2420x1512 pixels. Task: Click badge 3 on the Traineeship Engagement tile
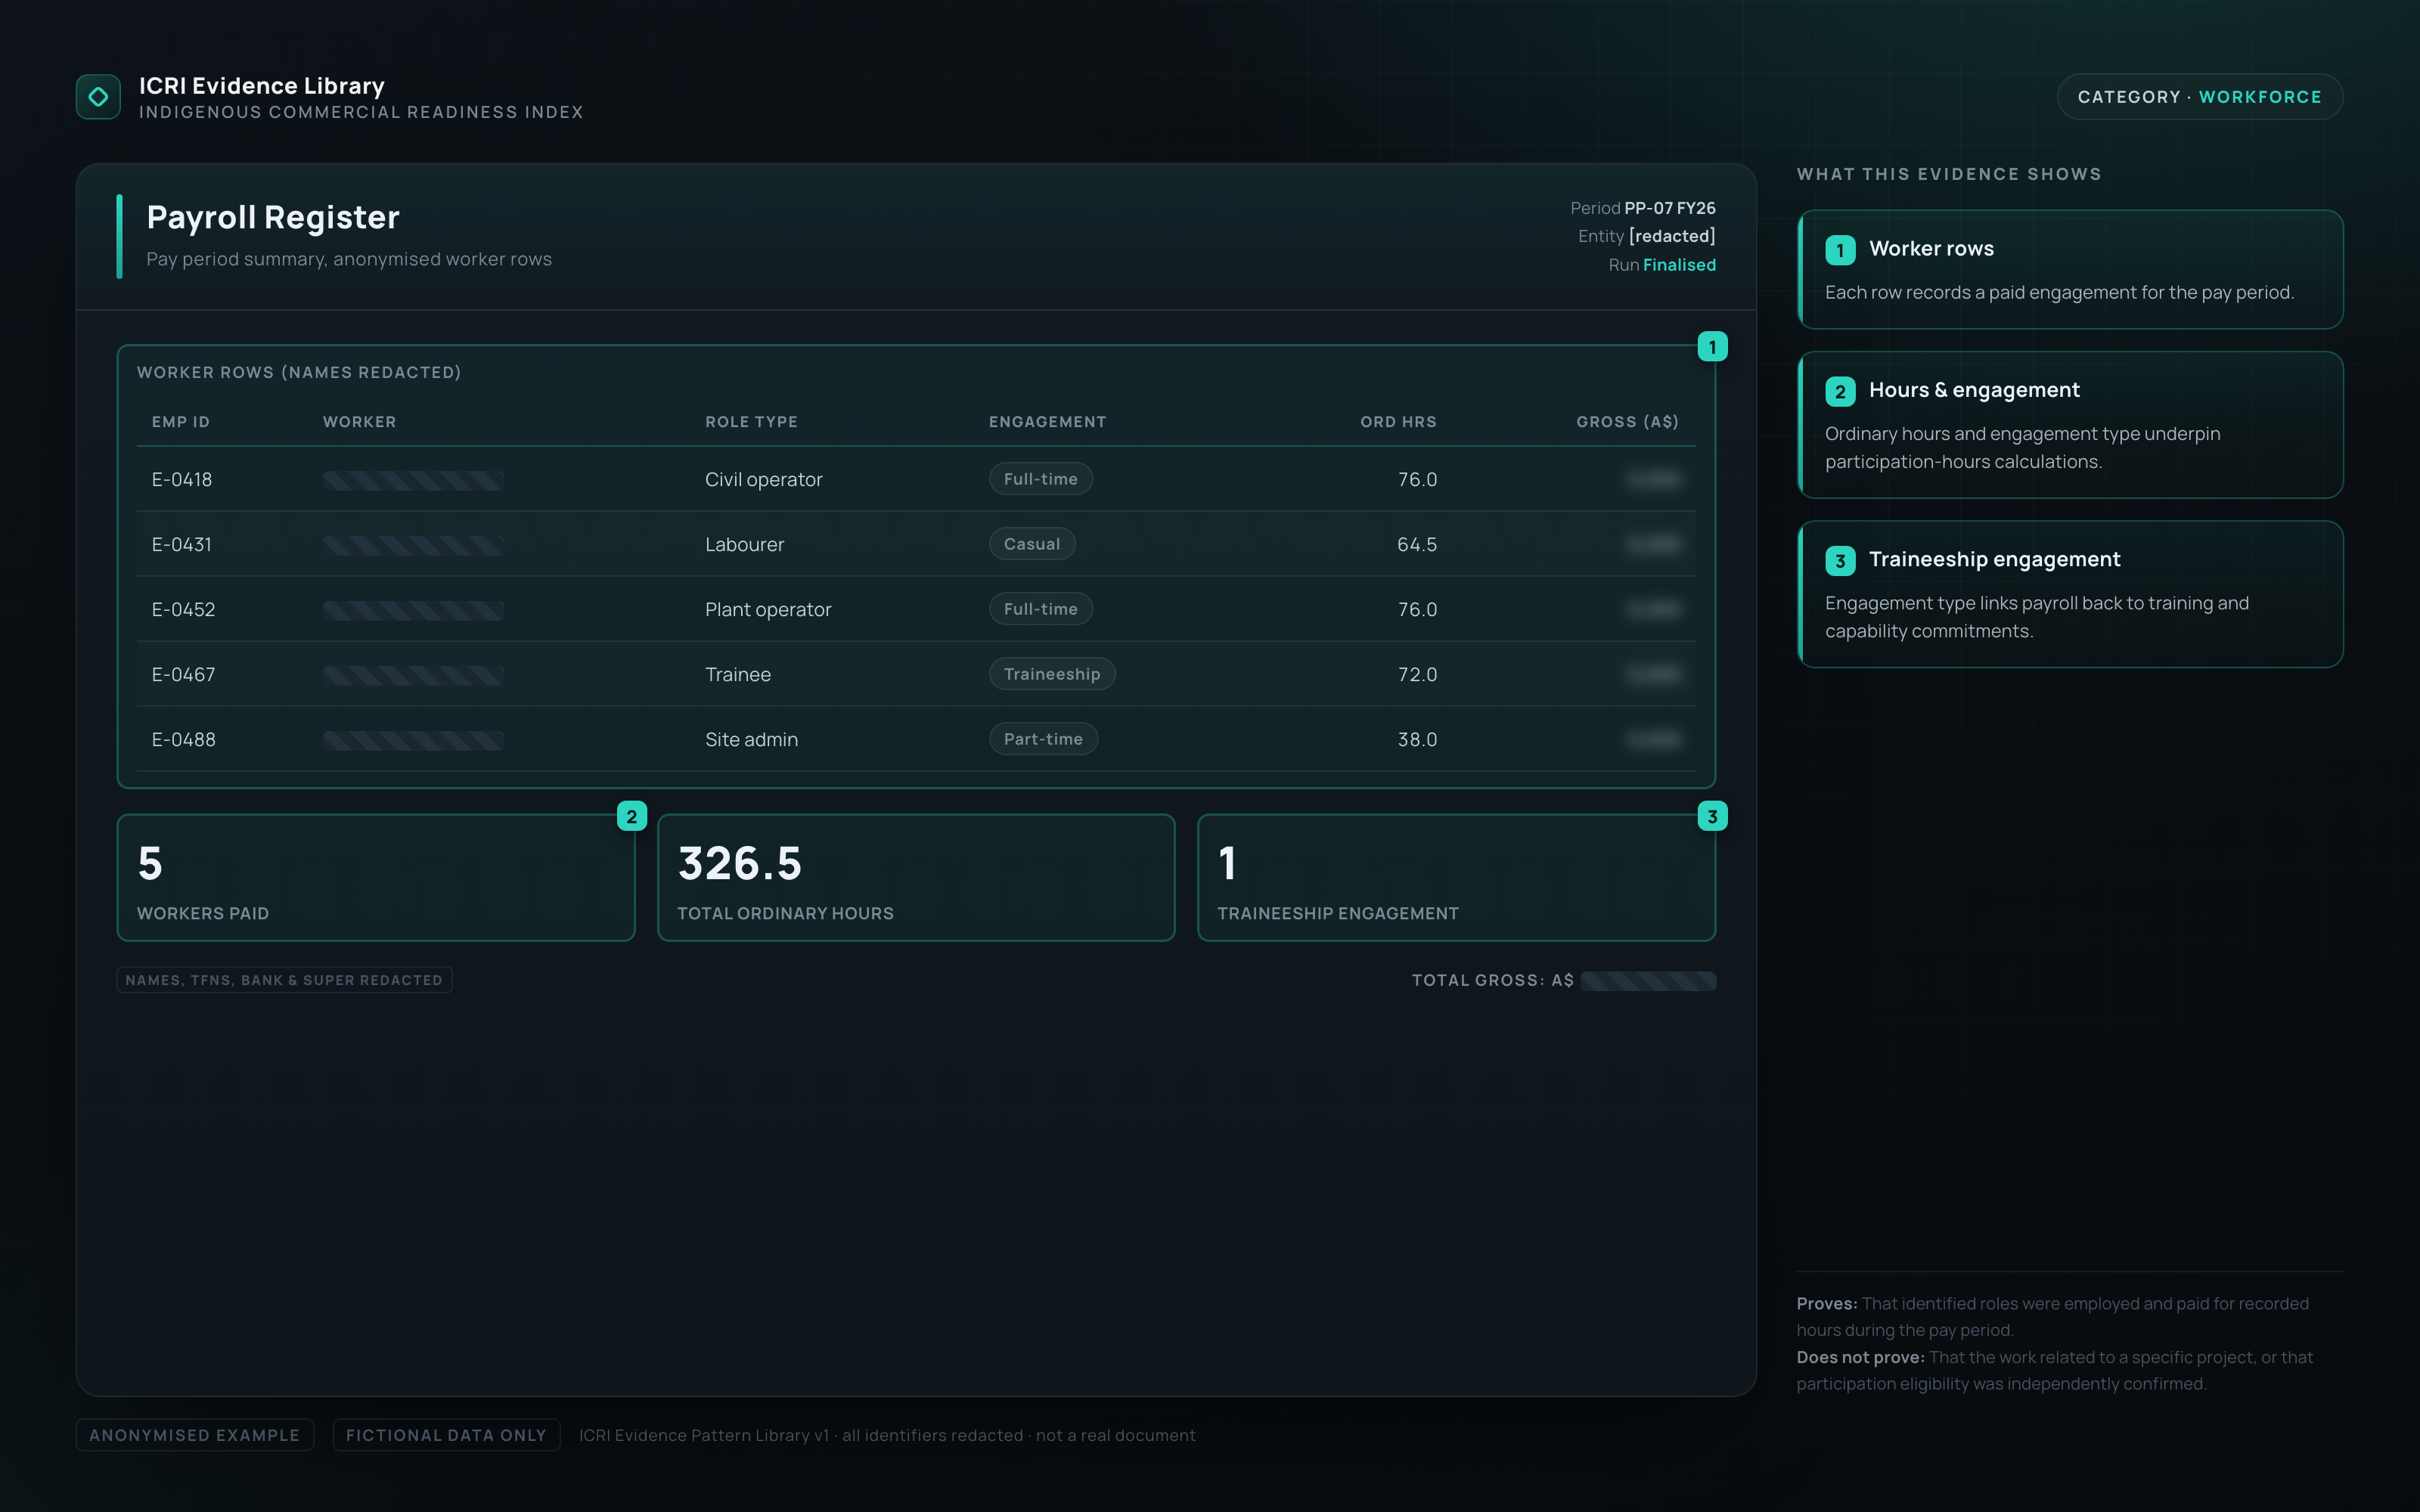(1712, 816)
